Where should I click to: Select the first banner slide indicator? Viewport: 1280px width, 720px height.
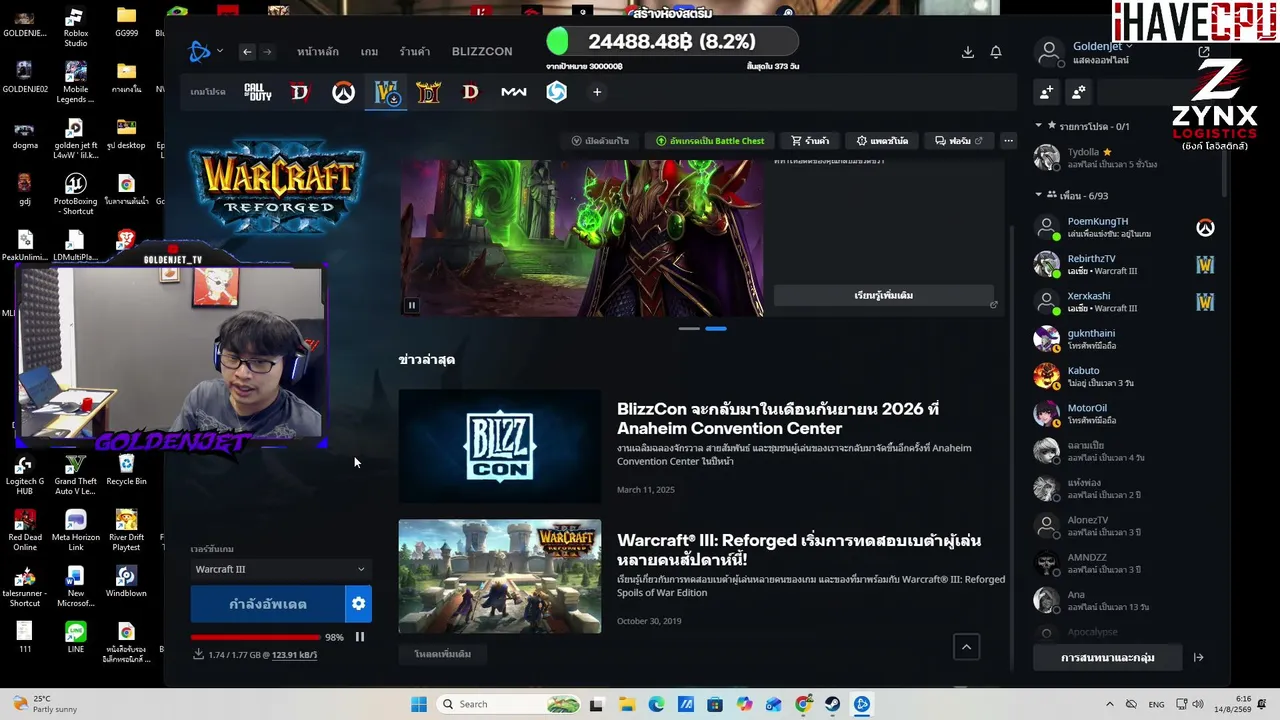tap(689, 328)
